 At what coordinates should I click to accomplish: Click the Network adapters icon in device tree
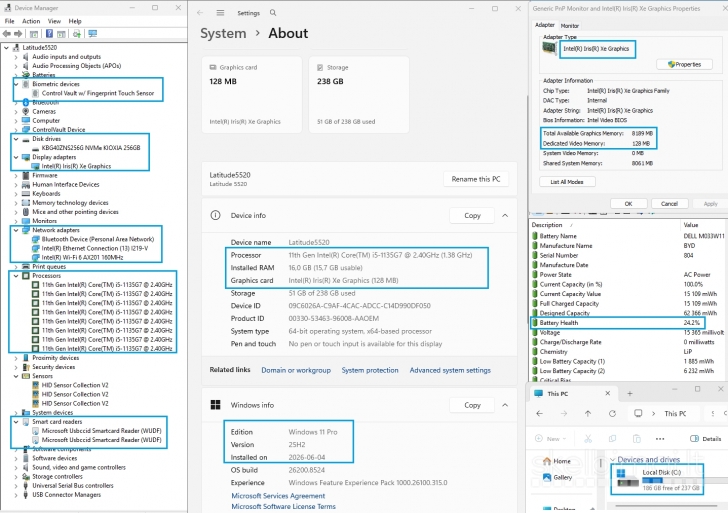[x=26, y=230]
